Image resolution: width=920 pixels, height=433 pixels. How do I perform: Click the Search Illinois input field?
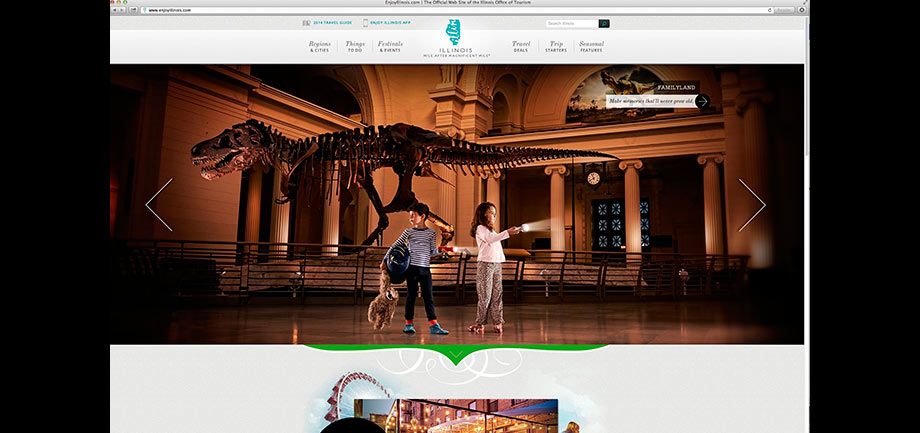[x=571, y=23]
